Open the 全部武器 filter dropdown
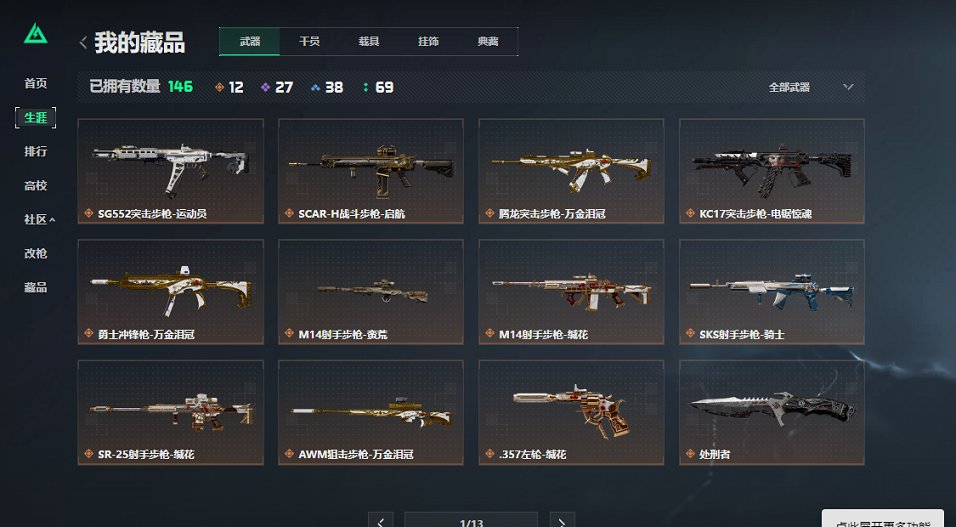The height and width of the screenshot is (527, 956). click(x=811, y=87)
